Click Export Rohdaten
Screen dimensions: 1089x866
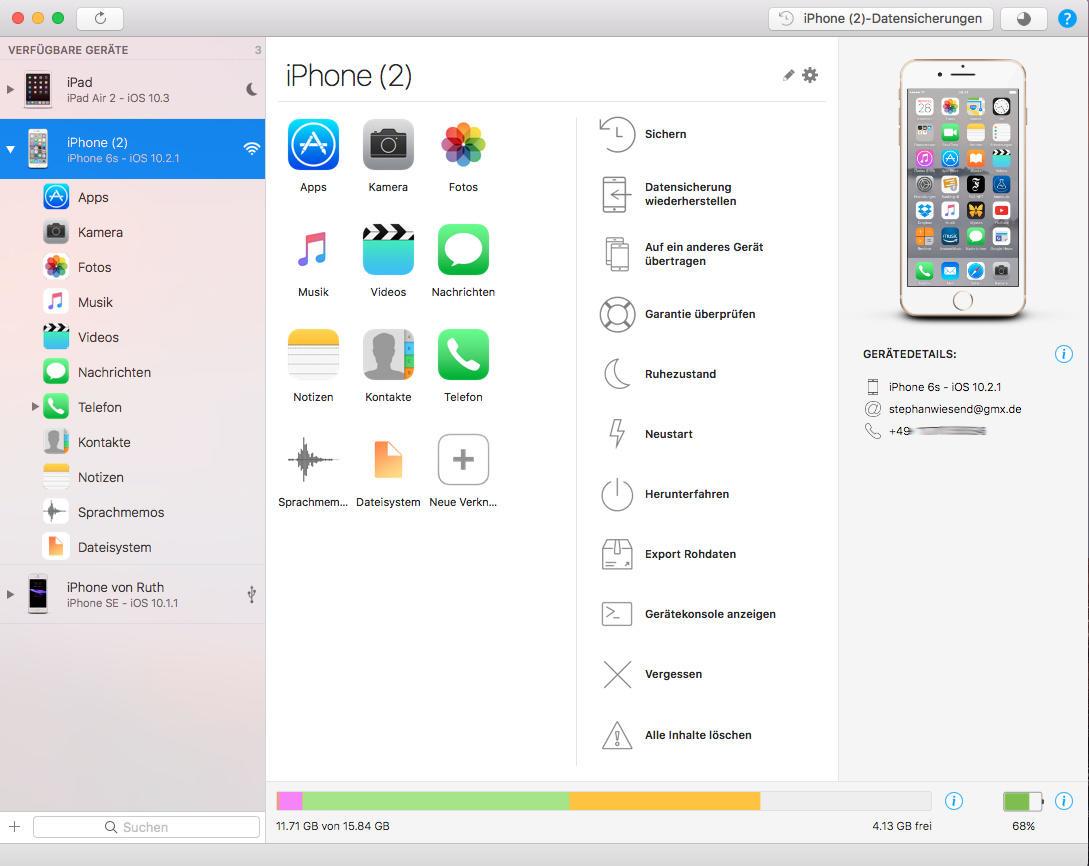(668, 554)
